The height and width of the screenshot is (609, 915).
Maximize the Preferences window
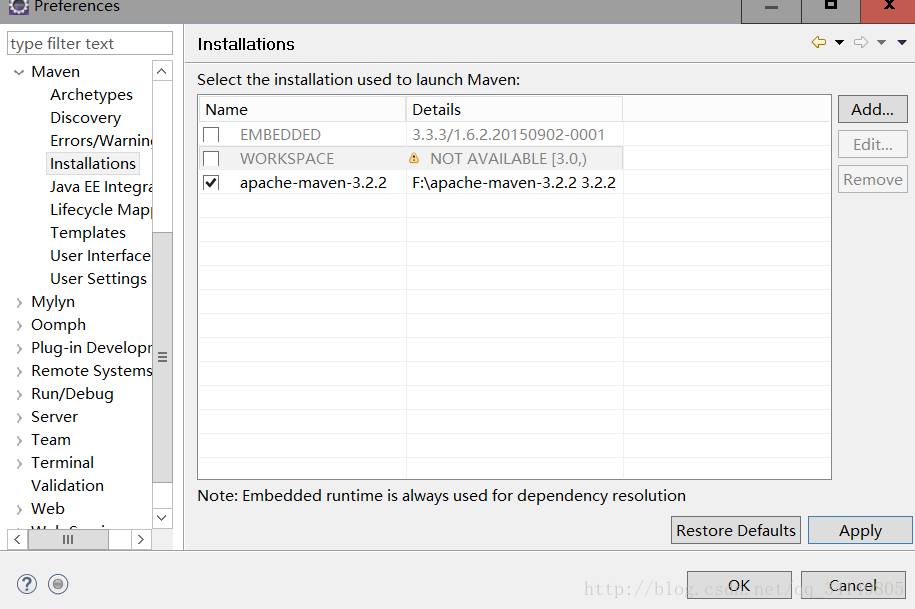click(x=831, y=8)
